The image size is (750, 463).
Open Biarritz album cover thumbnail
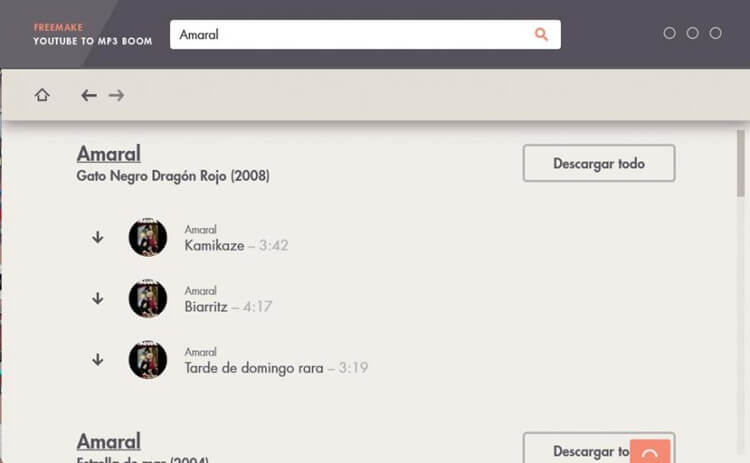pyautogui.click(x=148, y=298)
